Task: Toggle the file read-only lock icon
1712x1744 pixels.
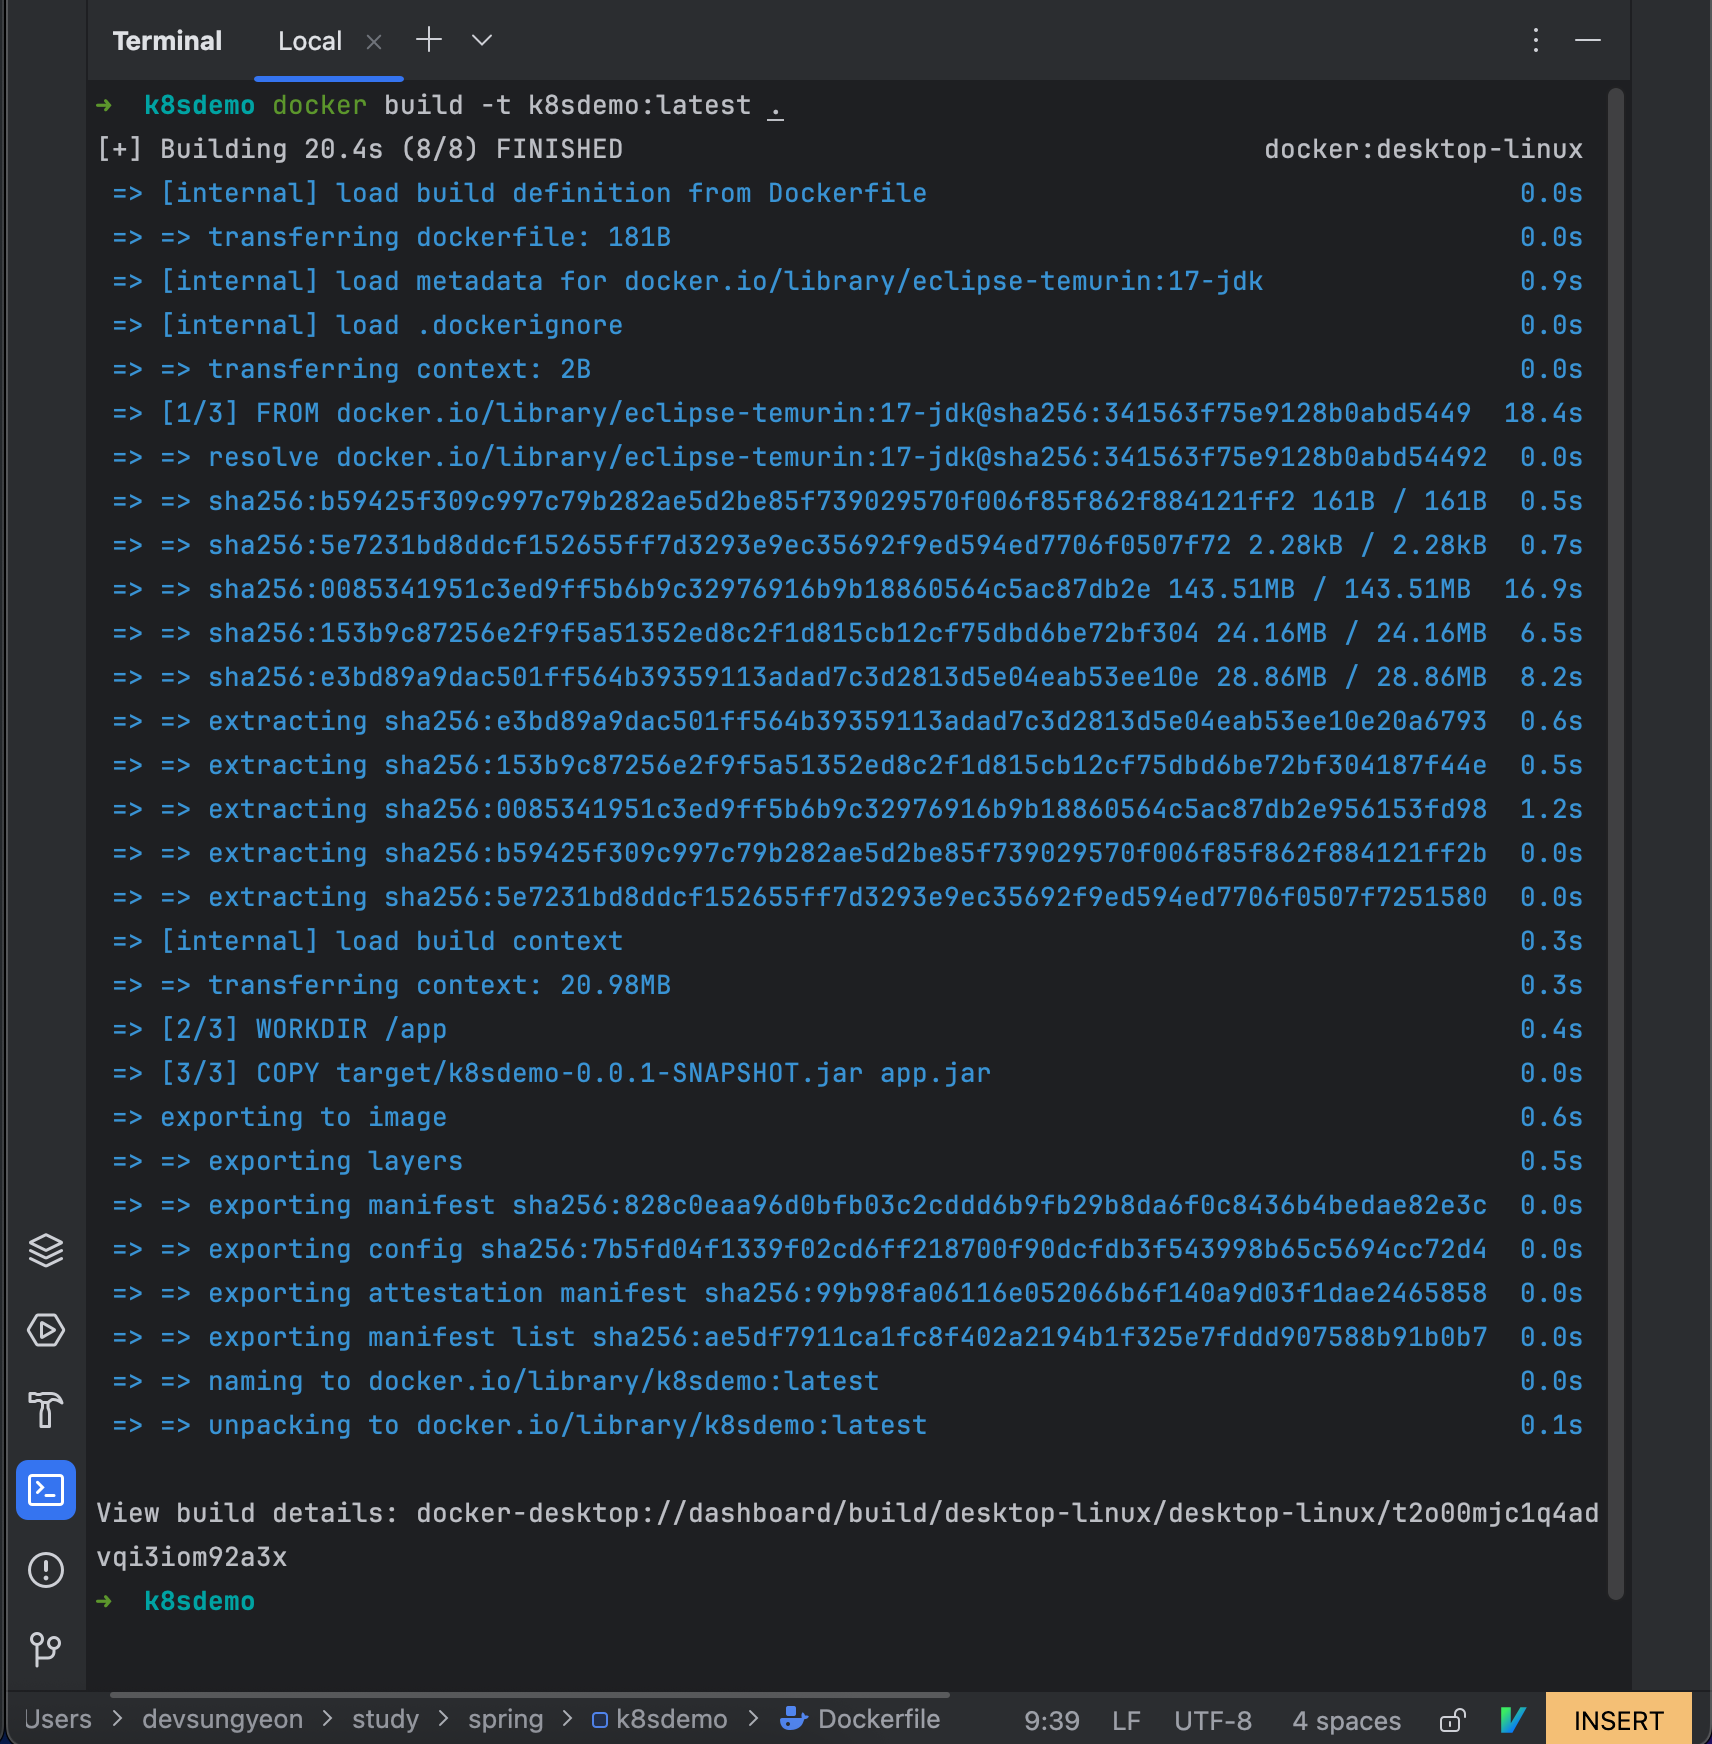Action: [x=1452, y=1720]
